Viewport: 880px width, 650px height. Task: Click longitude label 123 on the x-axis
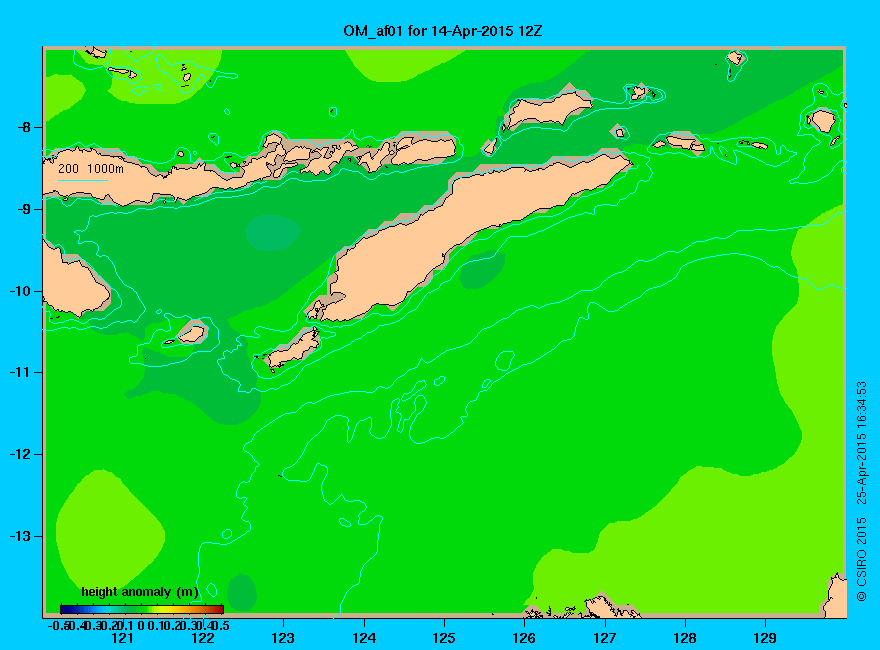(283, 638)
